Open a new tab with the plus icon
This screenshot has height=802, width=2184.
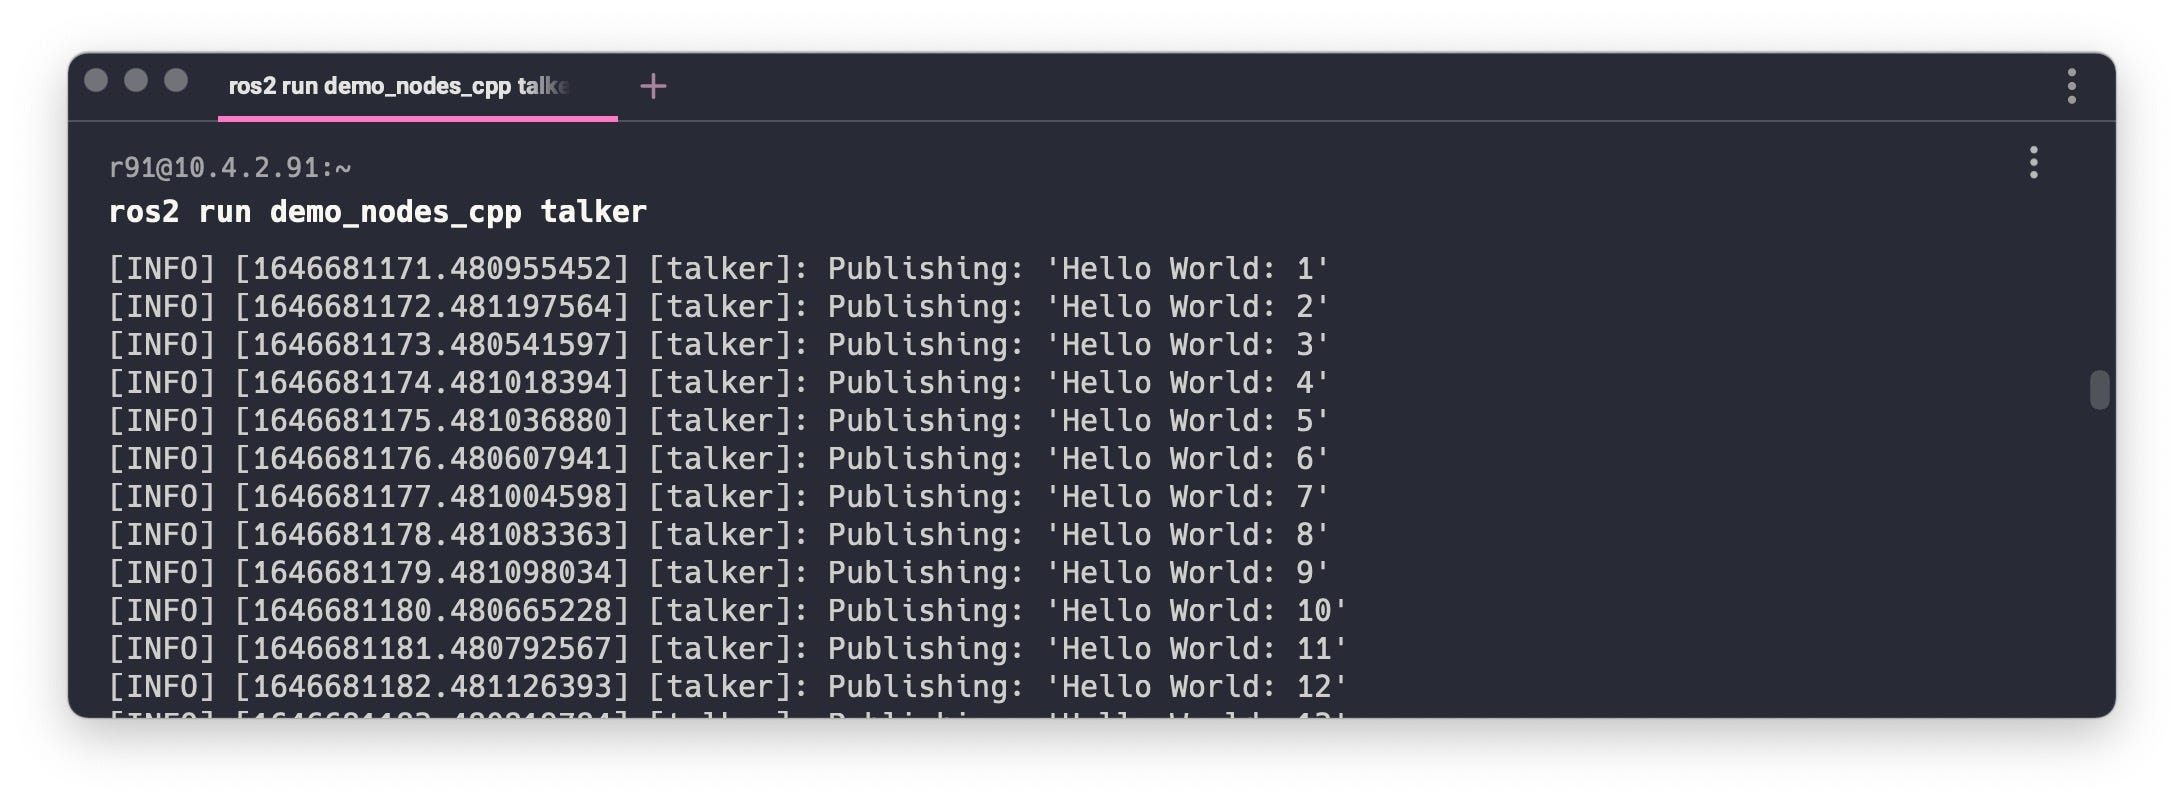(653, 87)
